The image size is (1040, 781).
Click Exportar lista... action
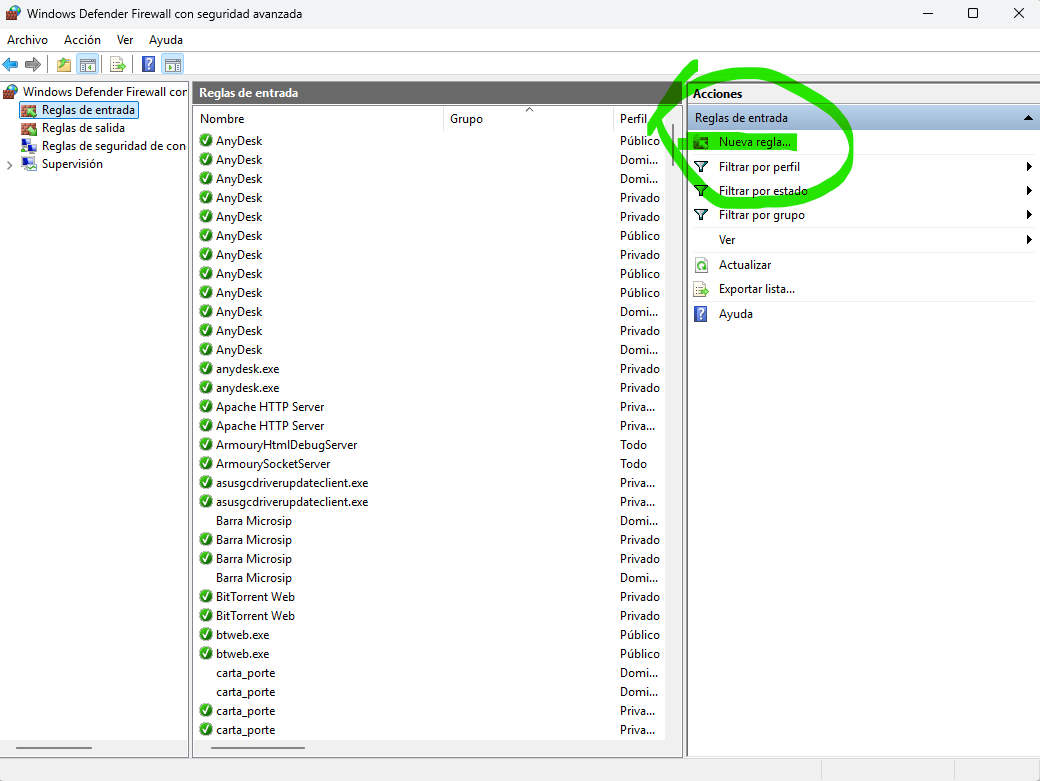pos(757,289)
